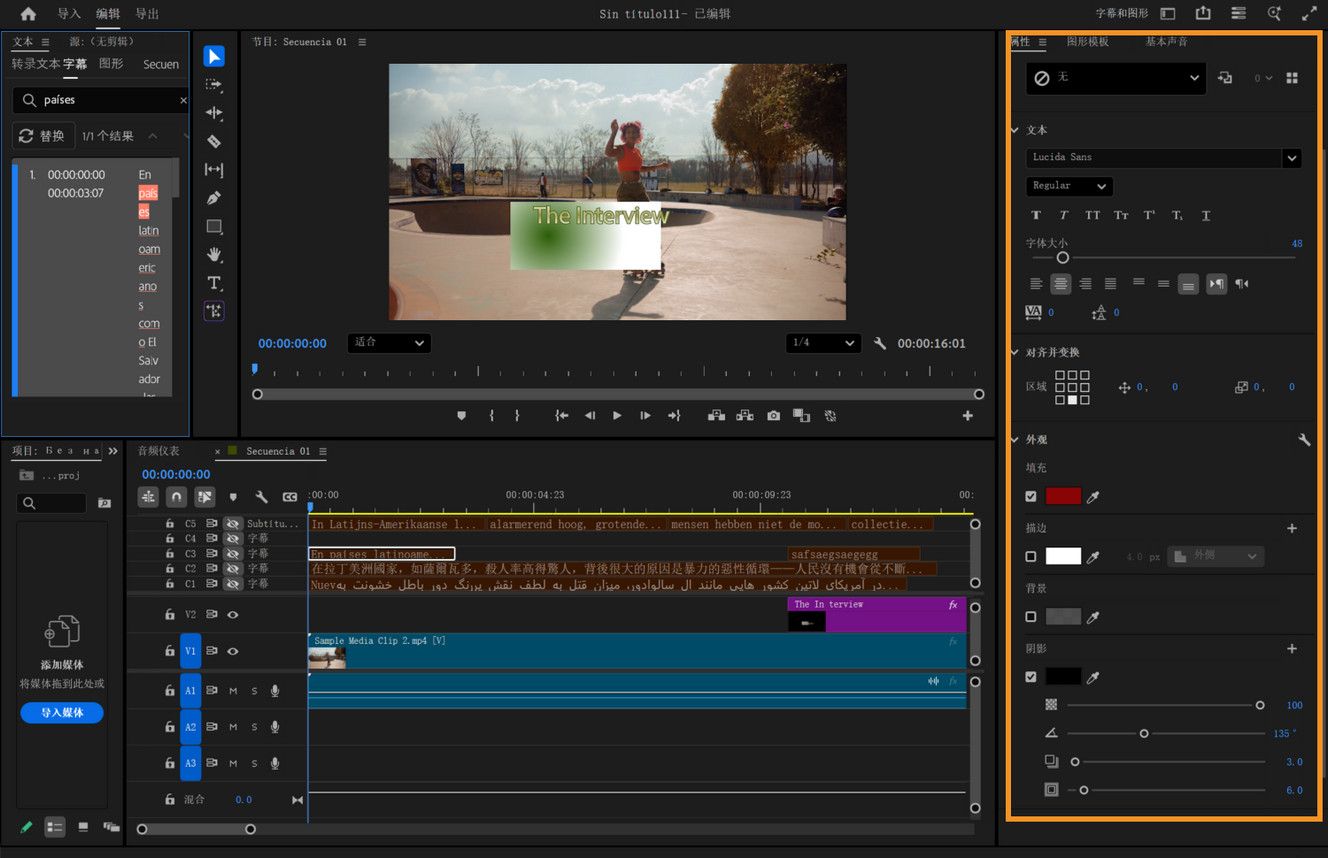Open the CC captions display settings
Viewport: 1328px width, 858px height.
click(x=289, y=497)
